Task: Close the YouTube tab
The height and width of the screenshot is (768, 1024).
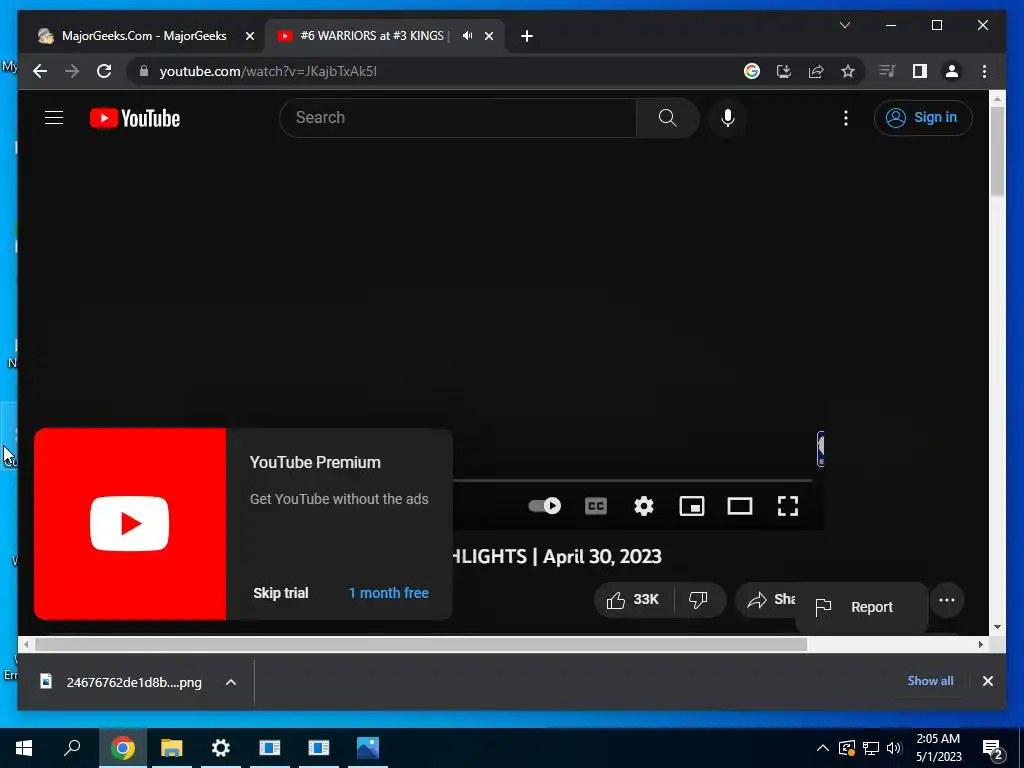Action: pos(488,36)
